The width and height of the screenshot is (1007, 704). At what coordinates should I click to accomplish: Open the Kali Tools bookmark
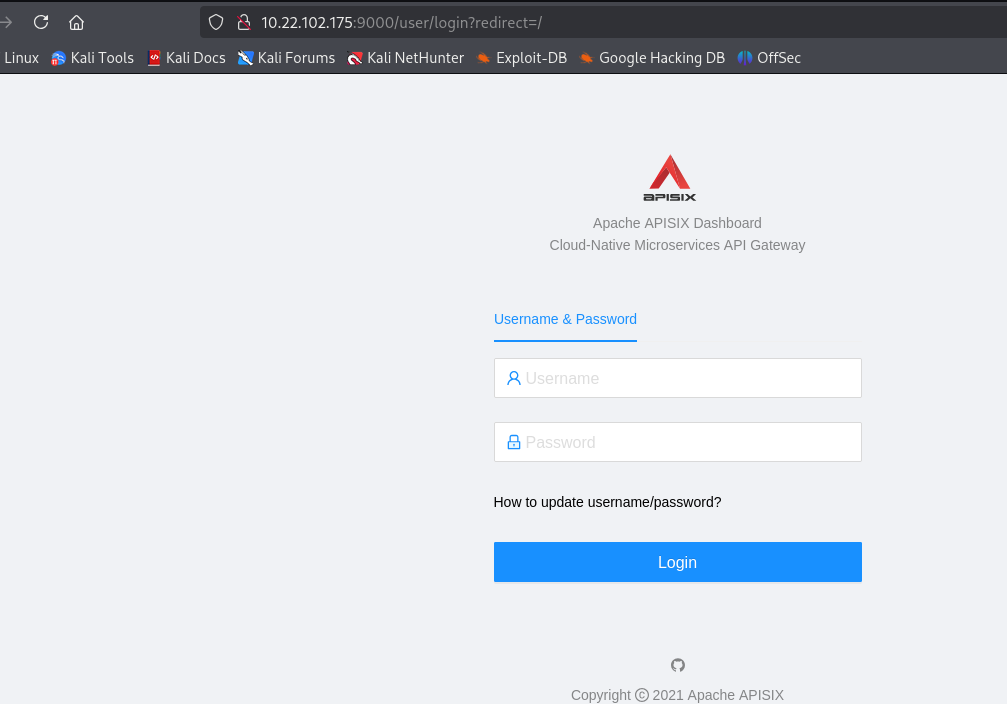[92, 58]
